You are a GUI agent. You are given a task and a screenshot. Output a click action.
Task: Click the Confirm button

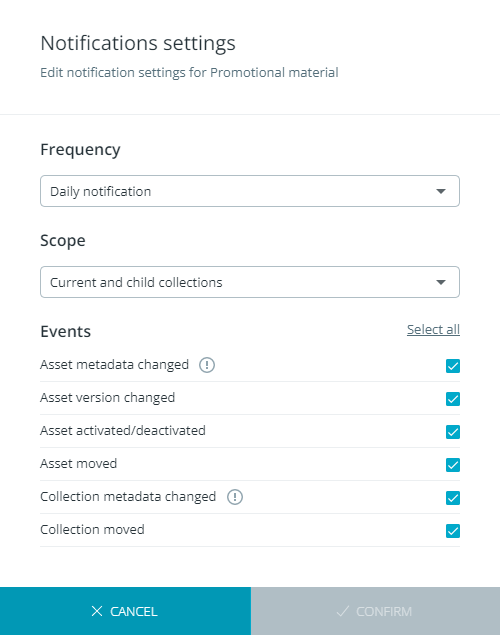coord(375,611)
